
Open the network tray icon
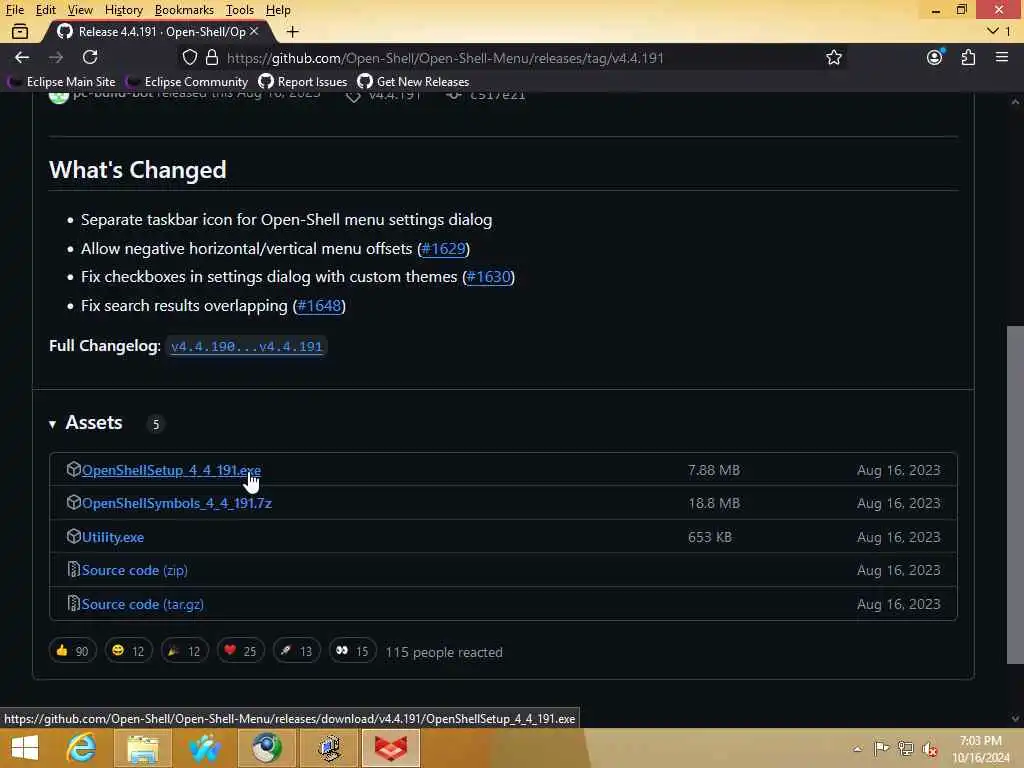coord(905,748)
